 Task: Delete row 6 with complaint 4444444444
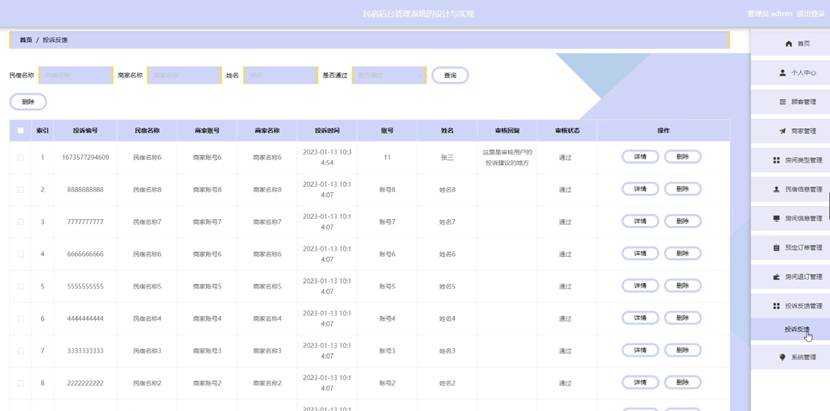pyautogui.click(x=683, y=318)
